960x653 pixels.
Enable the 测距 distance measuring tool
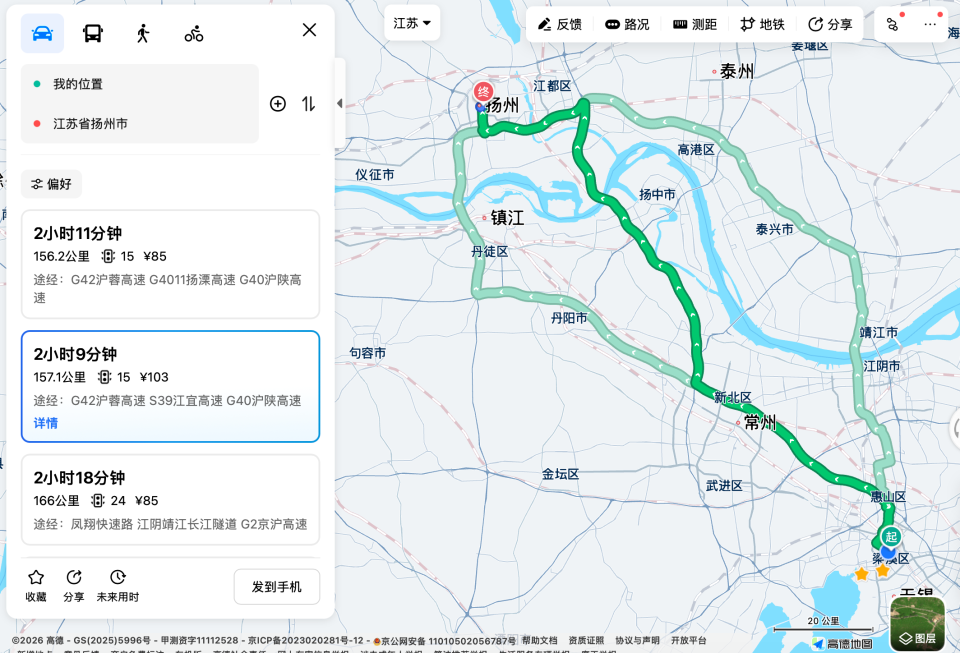tap(695, 24)
